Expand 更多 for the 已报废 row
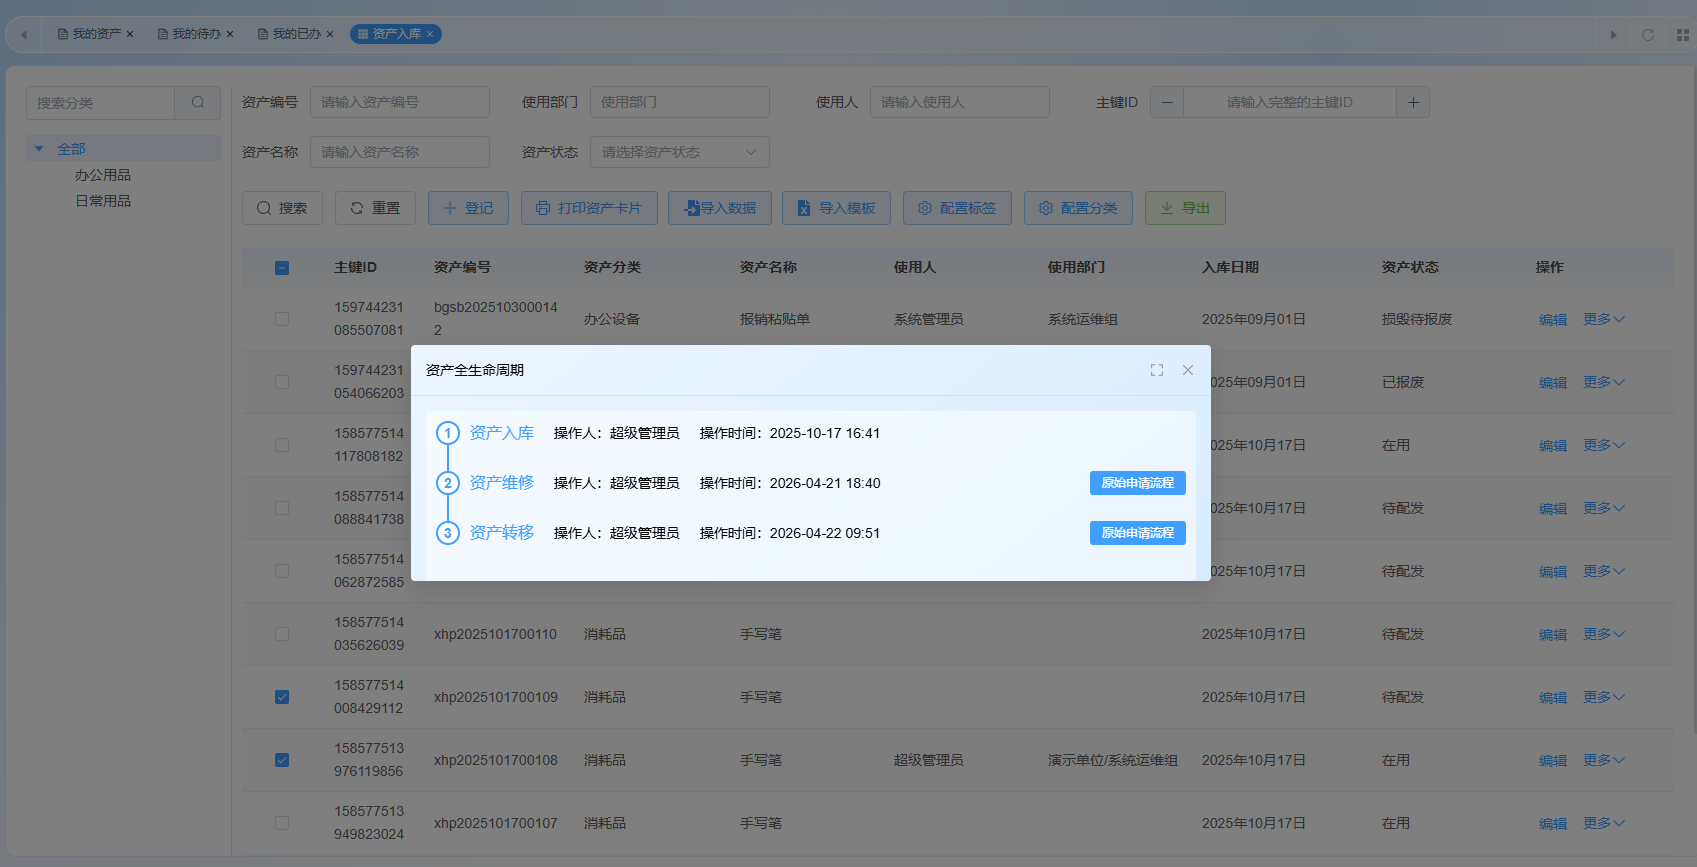 point(1604,382)
